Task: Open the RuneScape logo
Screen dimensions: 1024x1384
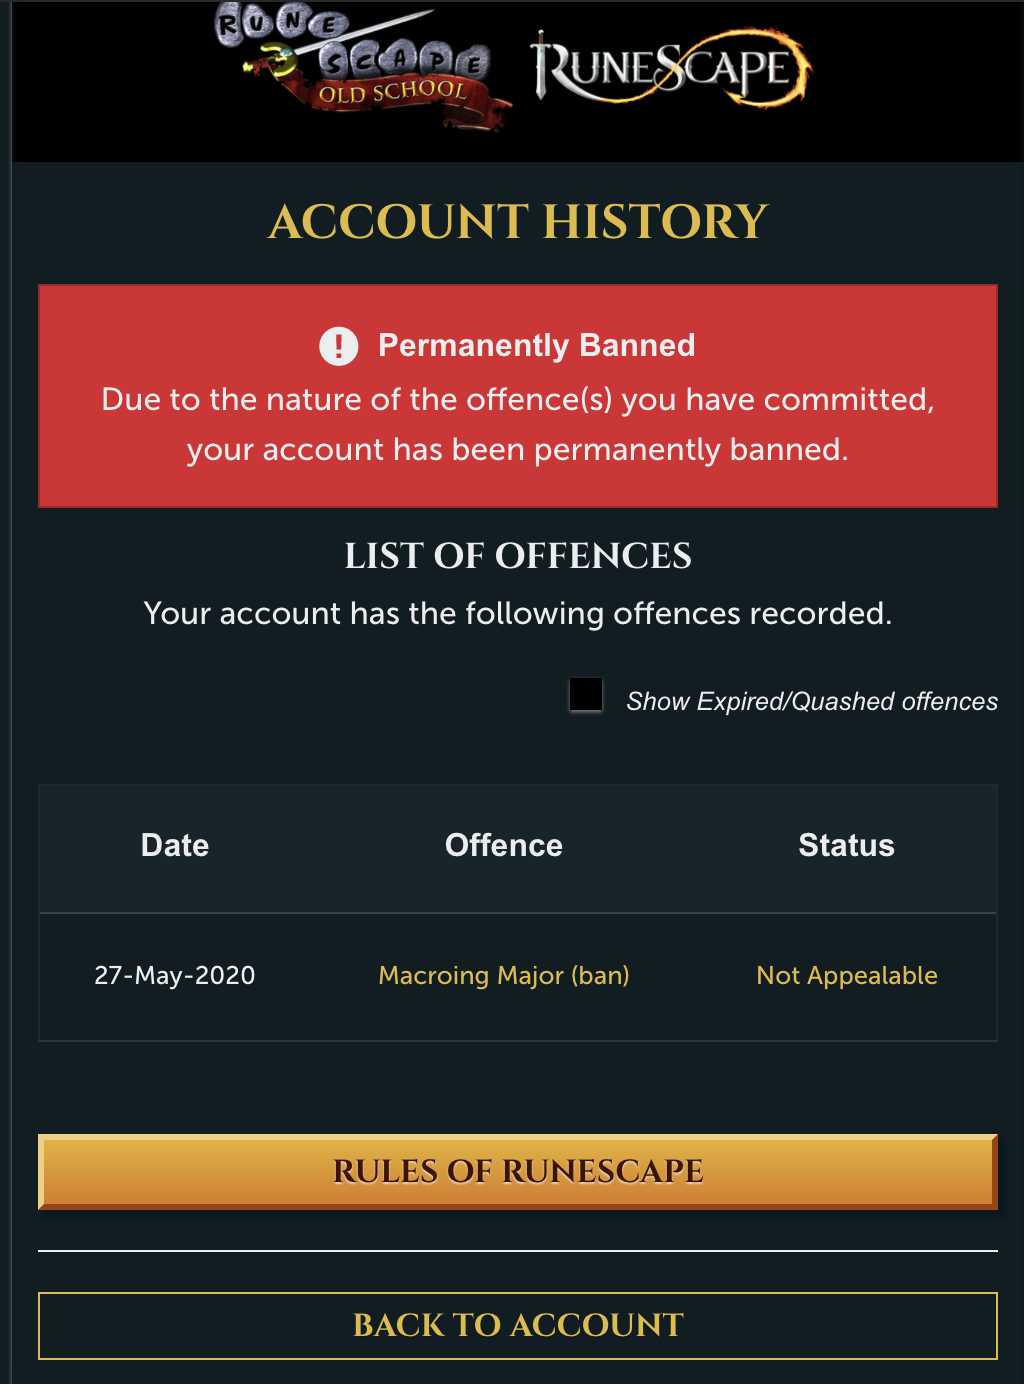Action: click(671, 68)
